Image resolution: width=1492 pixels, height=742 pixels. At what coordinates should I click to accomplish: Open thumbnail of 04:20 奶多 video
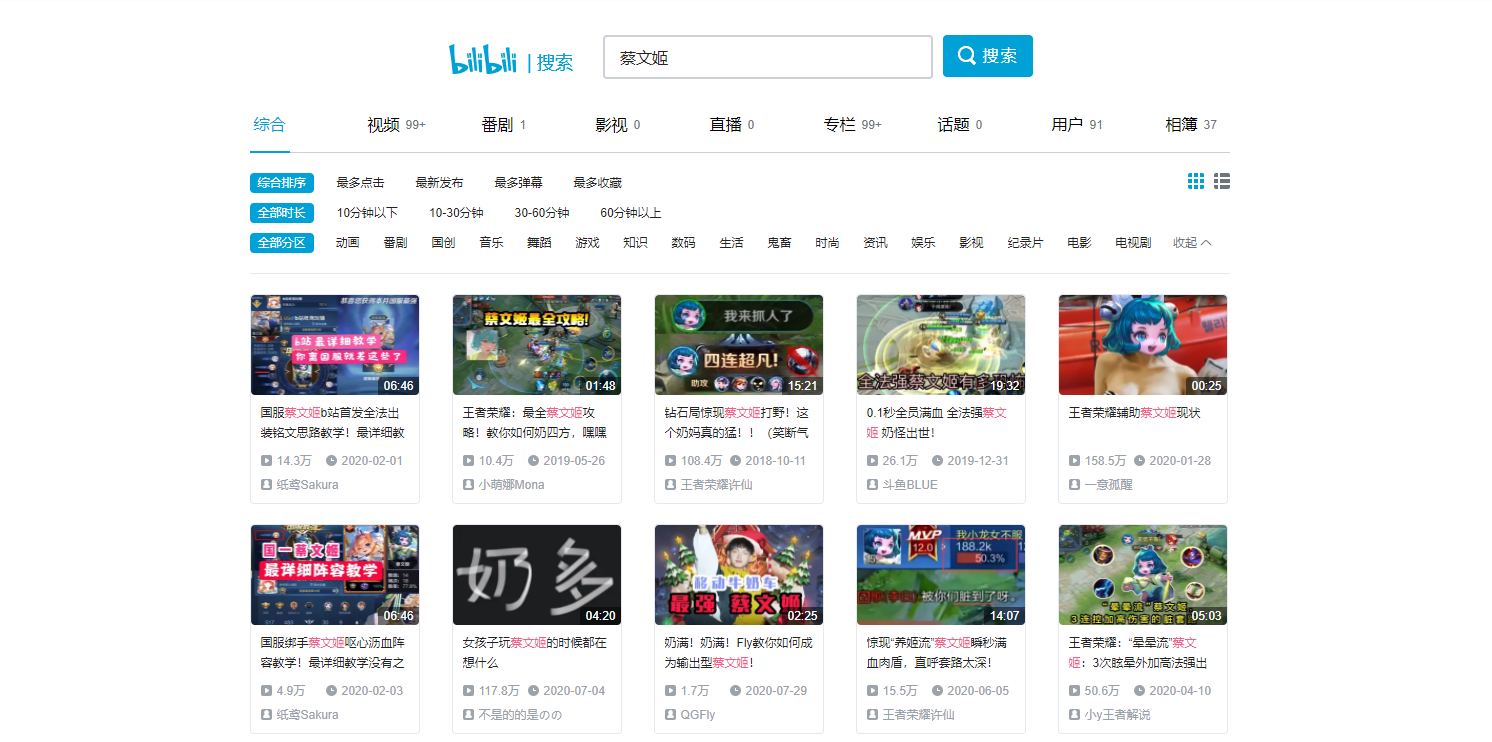coord(537,575)
